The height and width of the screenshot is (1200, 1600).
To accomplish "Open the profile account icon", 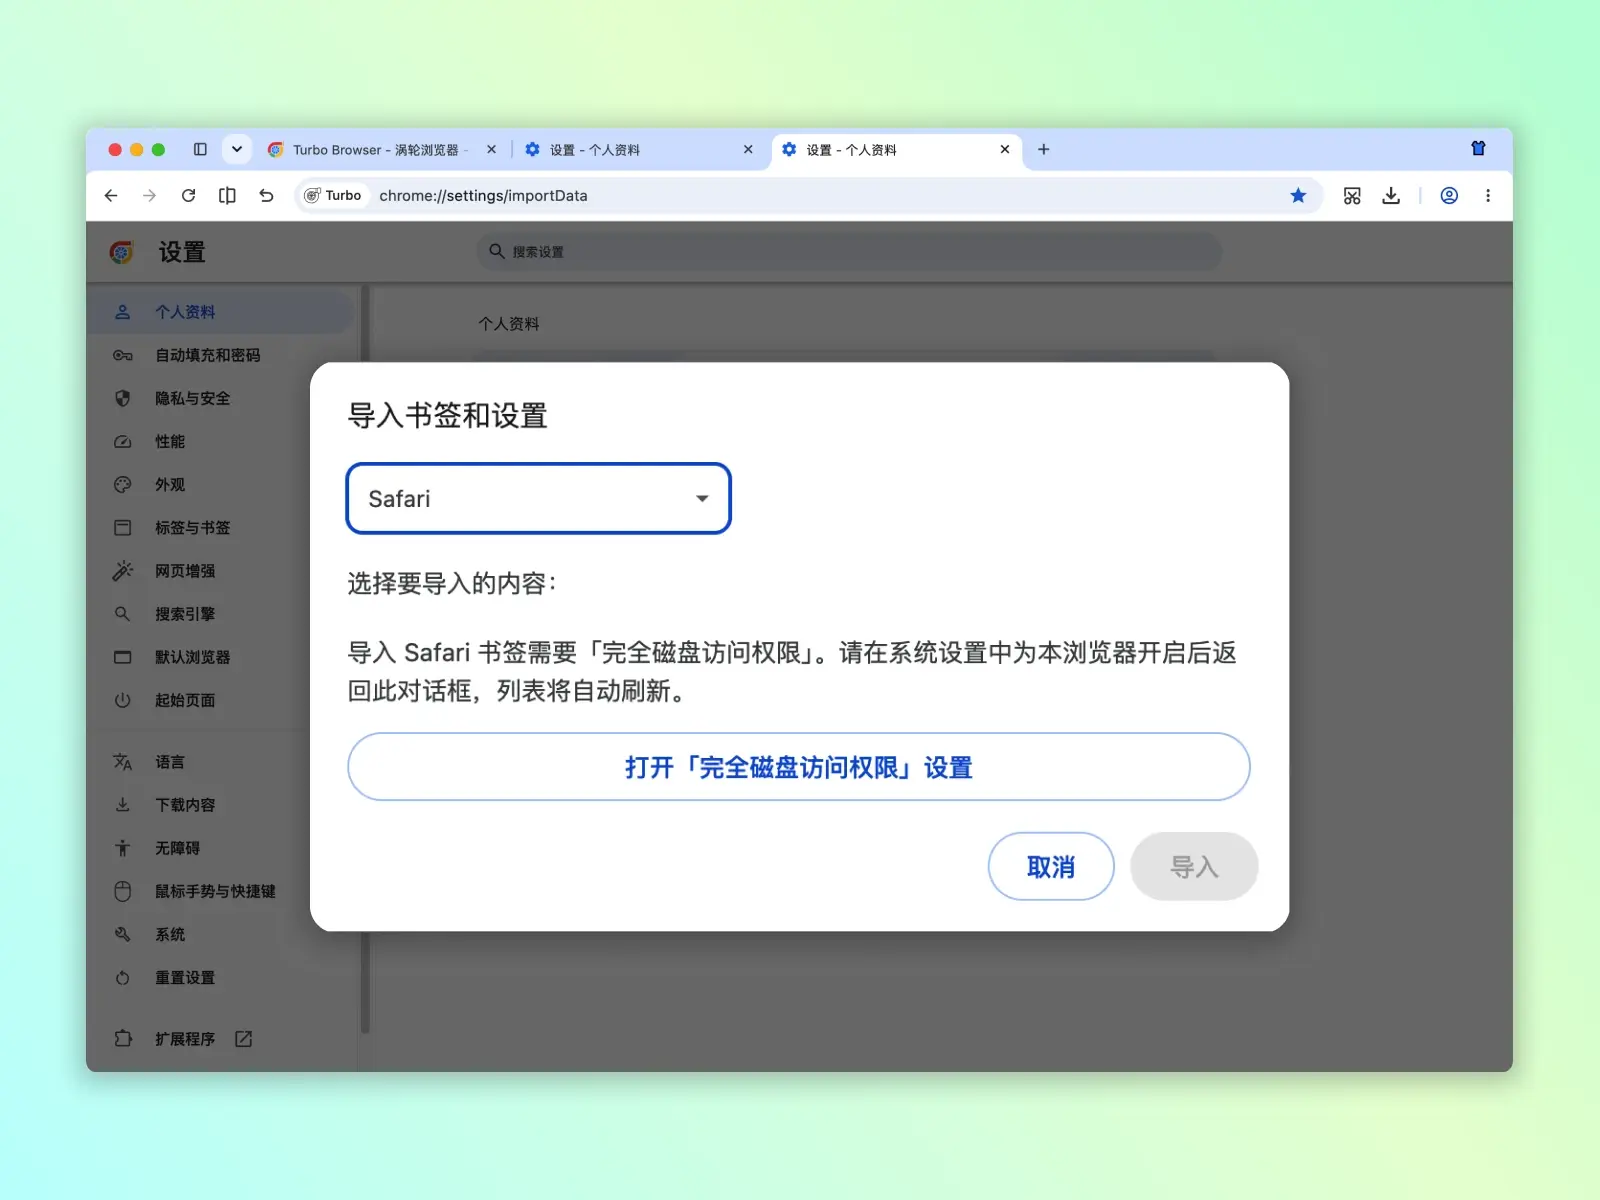I will [1449, 196].
